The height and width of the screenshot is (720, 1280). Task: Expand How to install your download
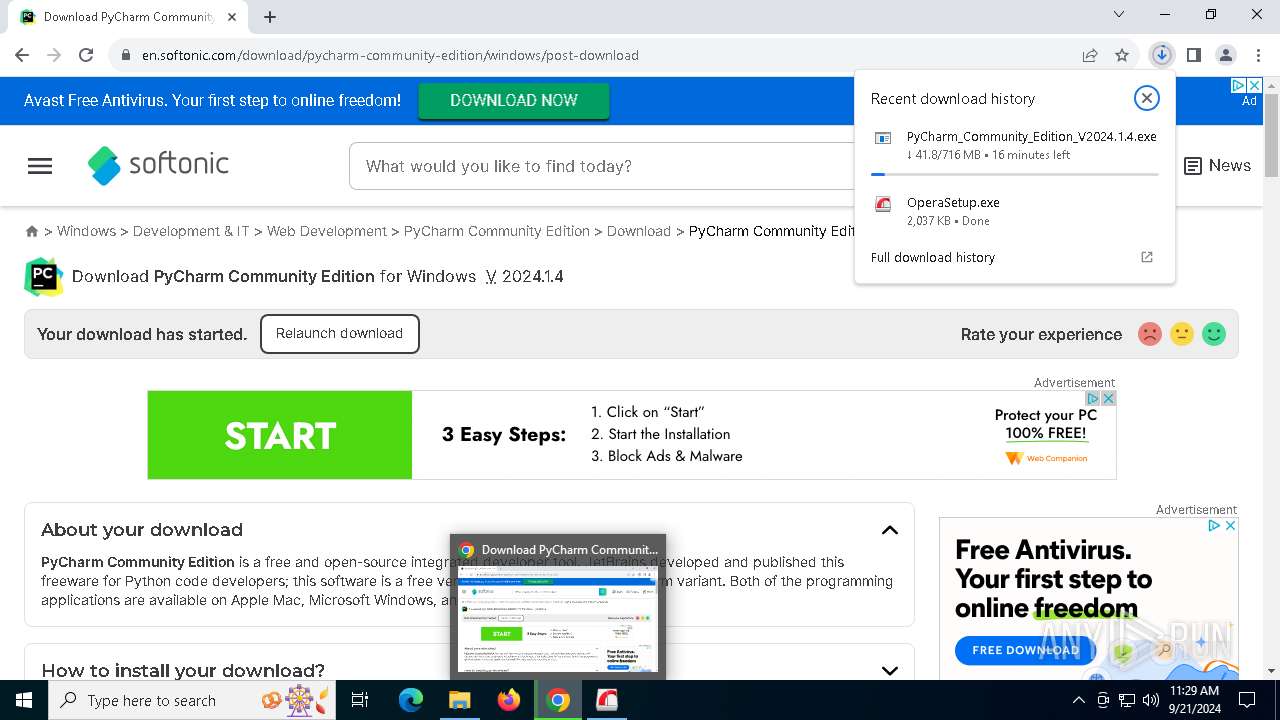click(889, 671)
